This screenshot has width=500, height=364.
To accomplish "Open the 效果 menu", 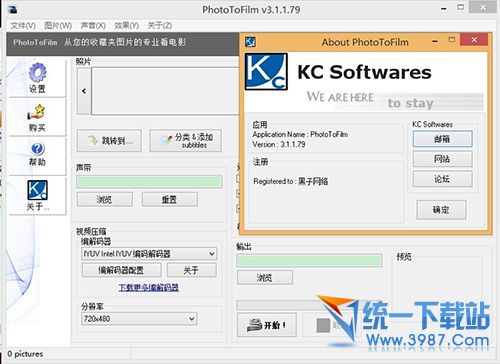I will [x=126, y=26].
